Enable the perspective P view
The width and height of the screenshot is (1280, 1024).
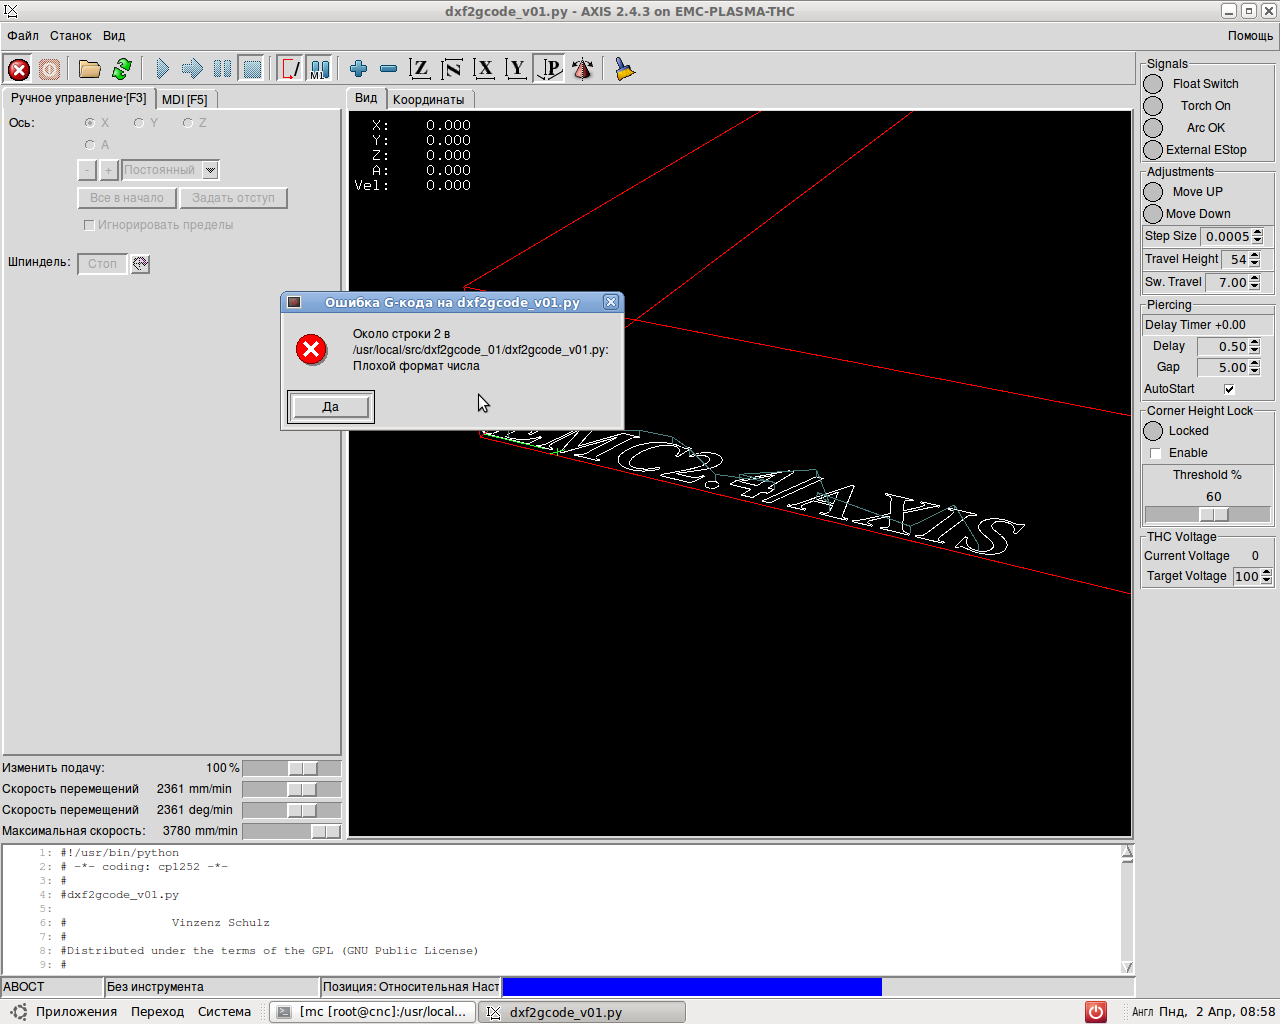coord(550,69)
